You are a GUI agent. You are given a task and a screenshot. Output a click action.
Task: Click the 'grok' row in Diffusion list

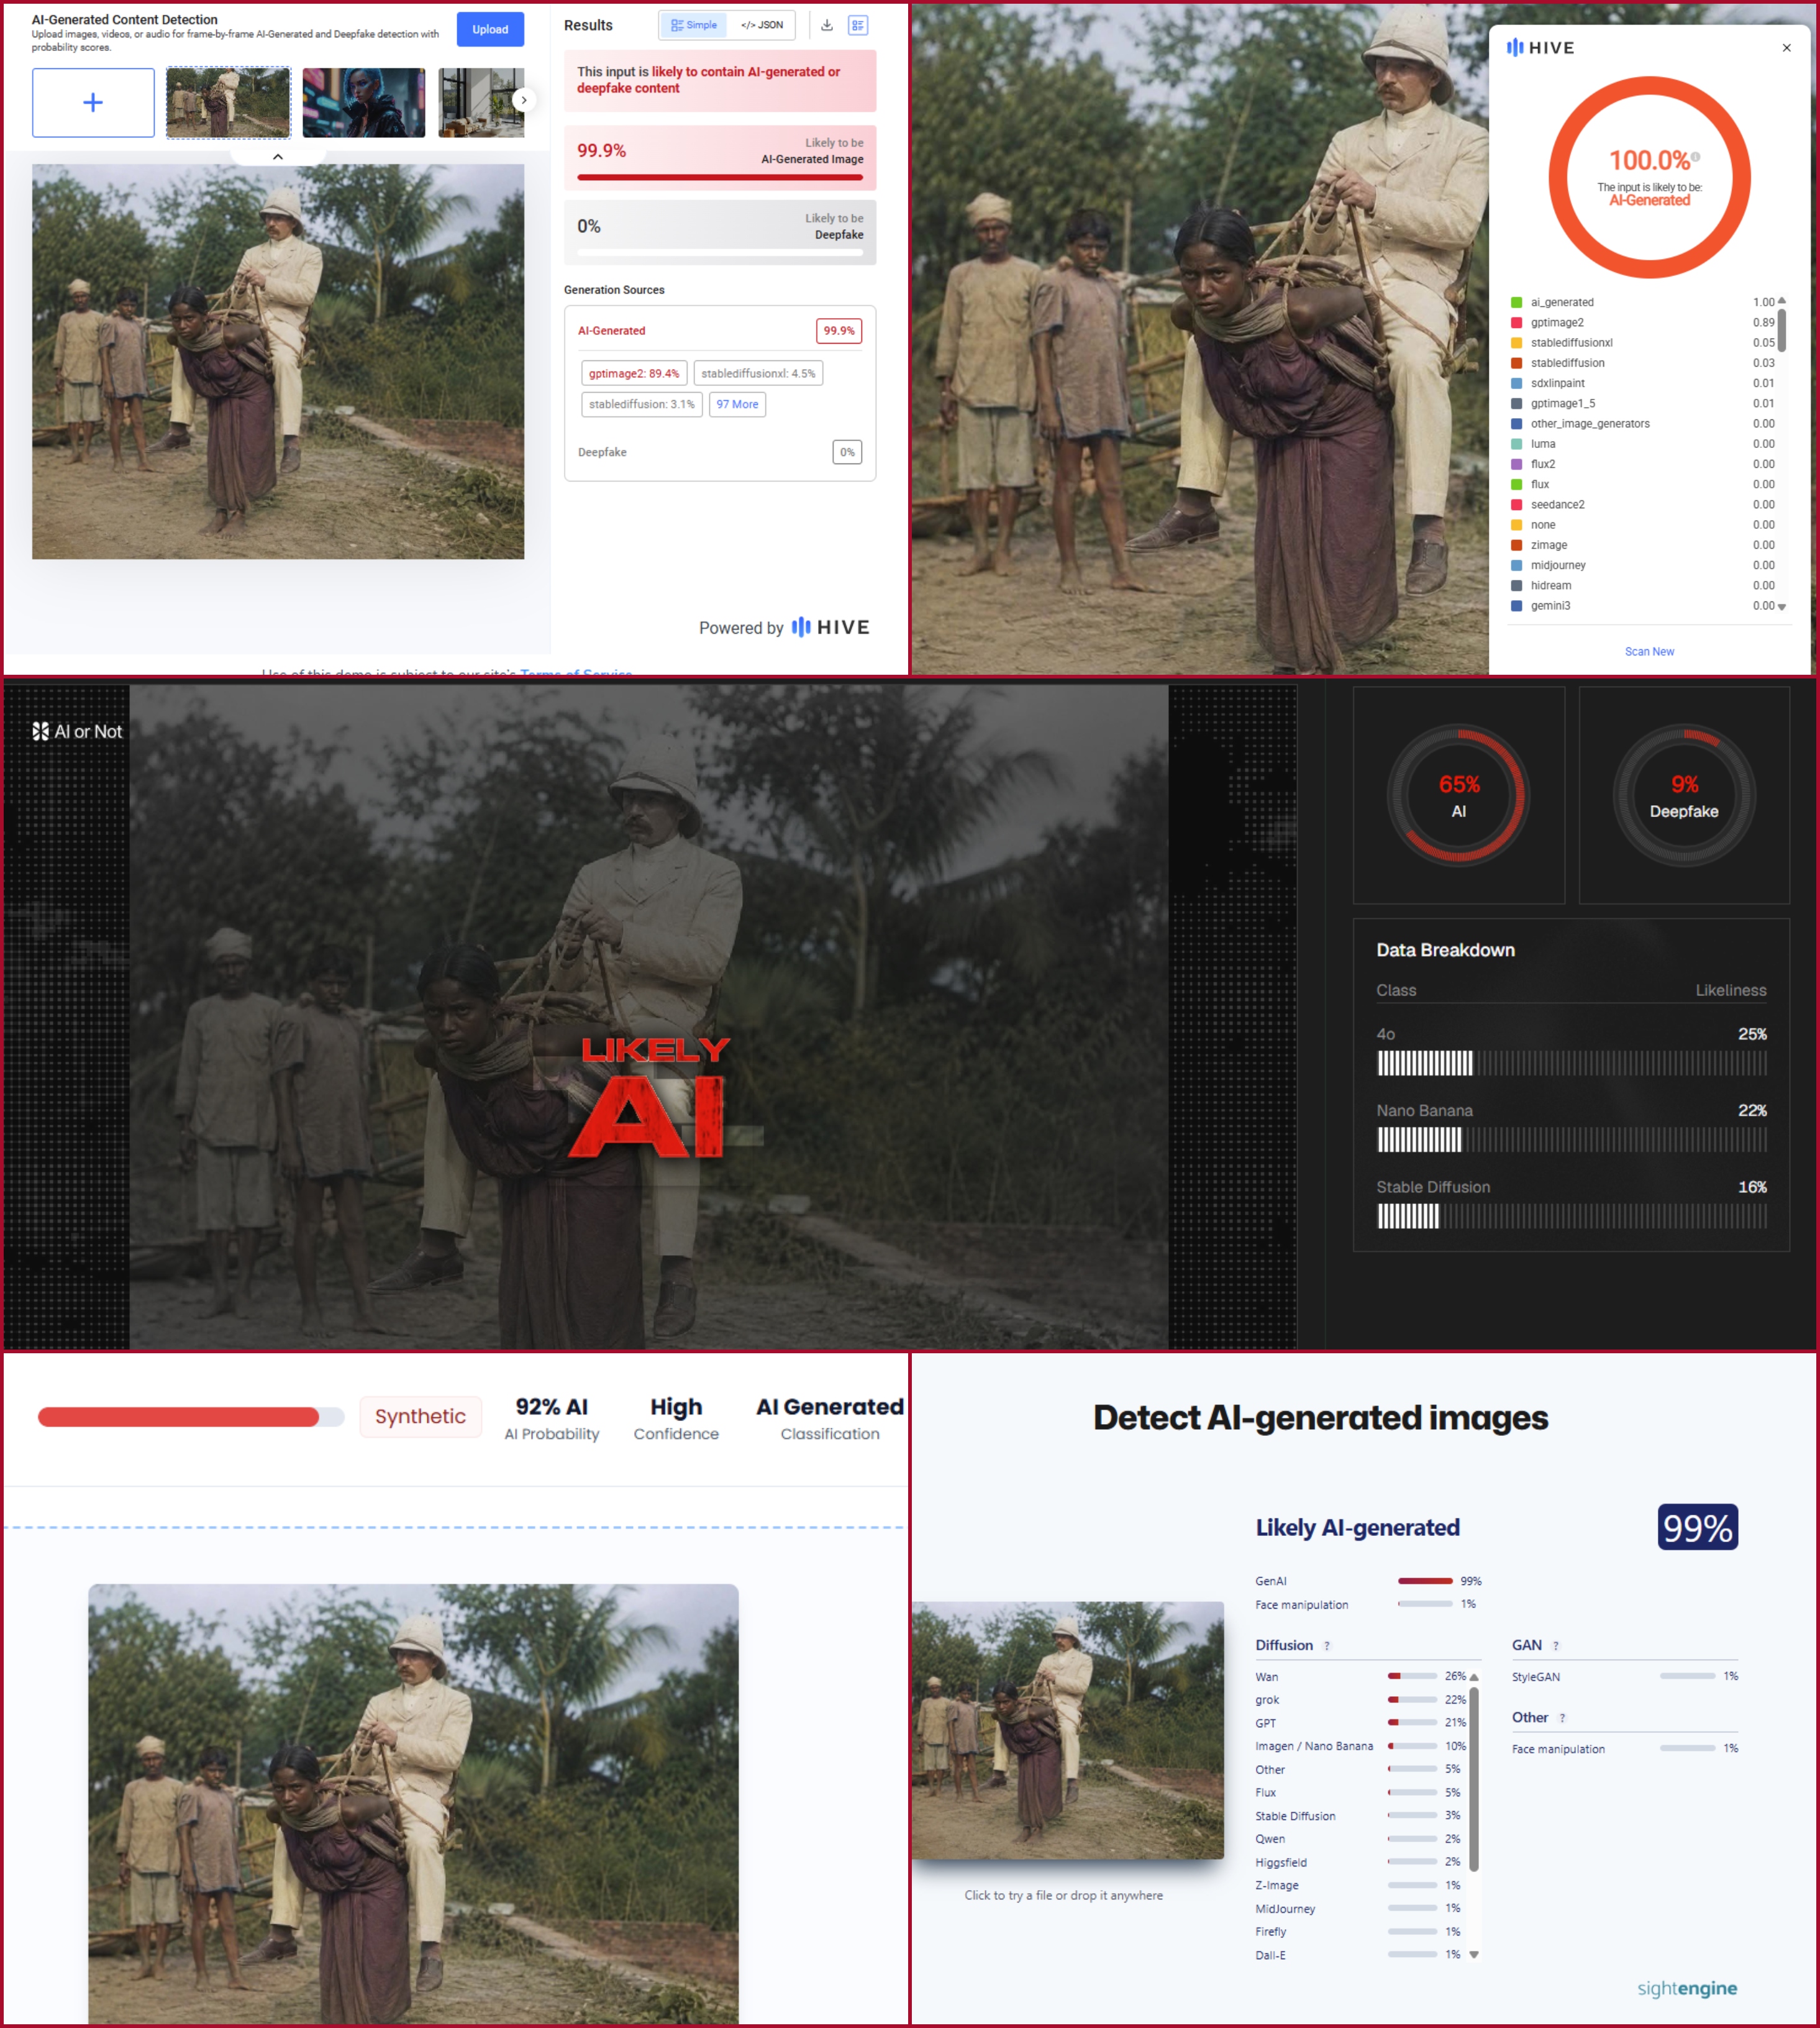click(x=1360, y=1700)
